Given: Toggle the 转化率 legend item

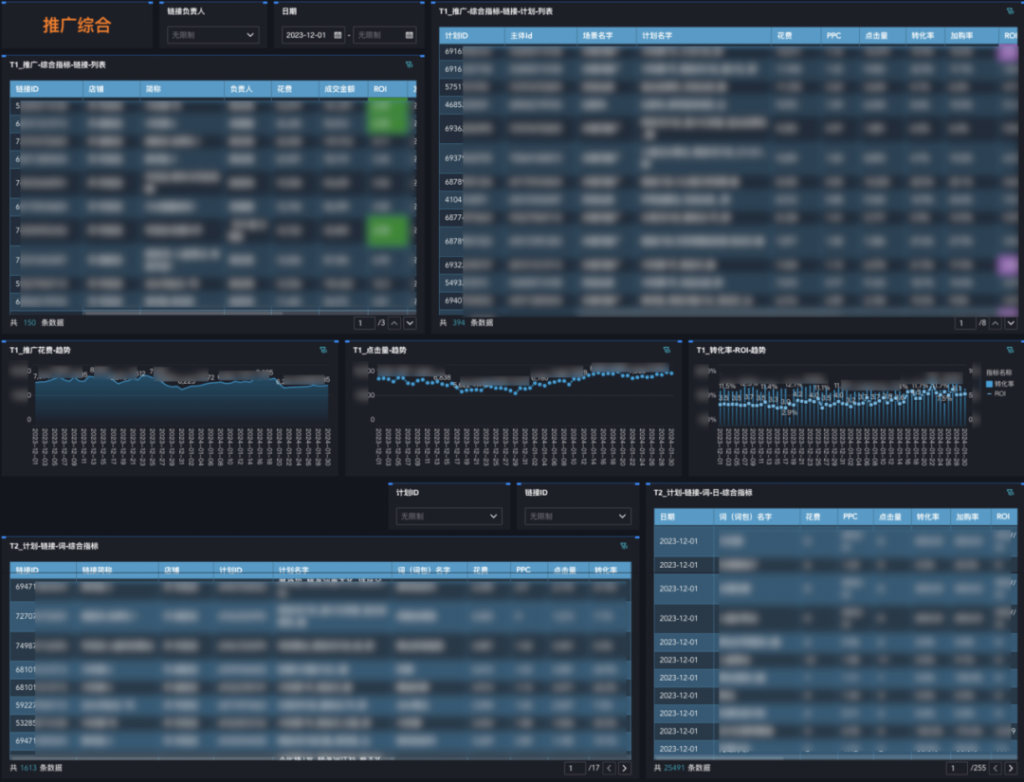Looking at the screenshot, I should pos(1000,383).
